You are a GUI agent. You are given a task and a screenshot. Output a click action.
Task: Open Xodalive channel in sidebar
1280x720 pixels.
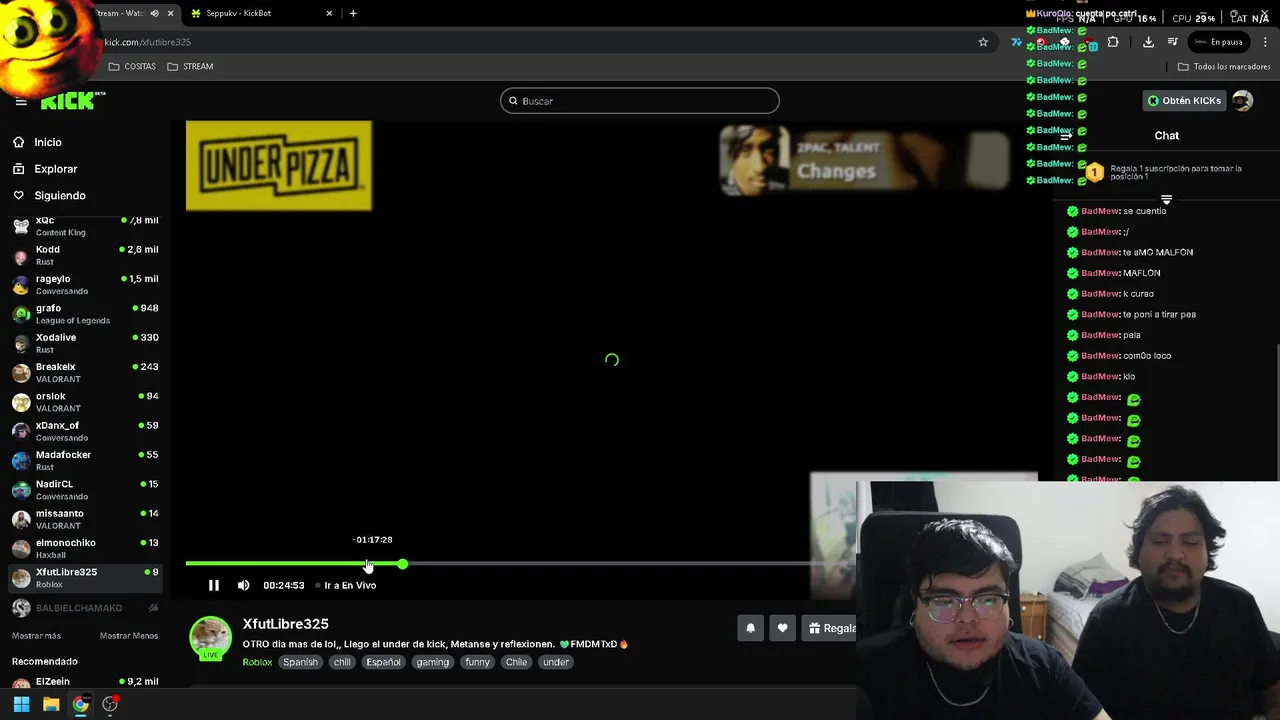85,343
